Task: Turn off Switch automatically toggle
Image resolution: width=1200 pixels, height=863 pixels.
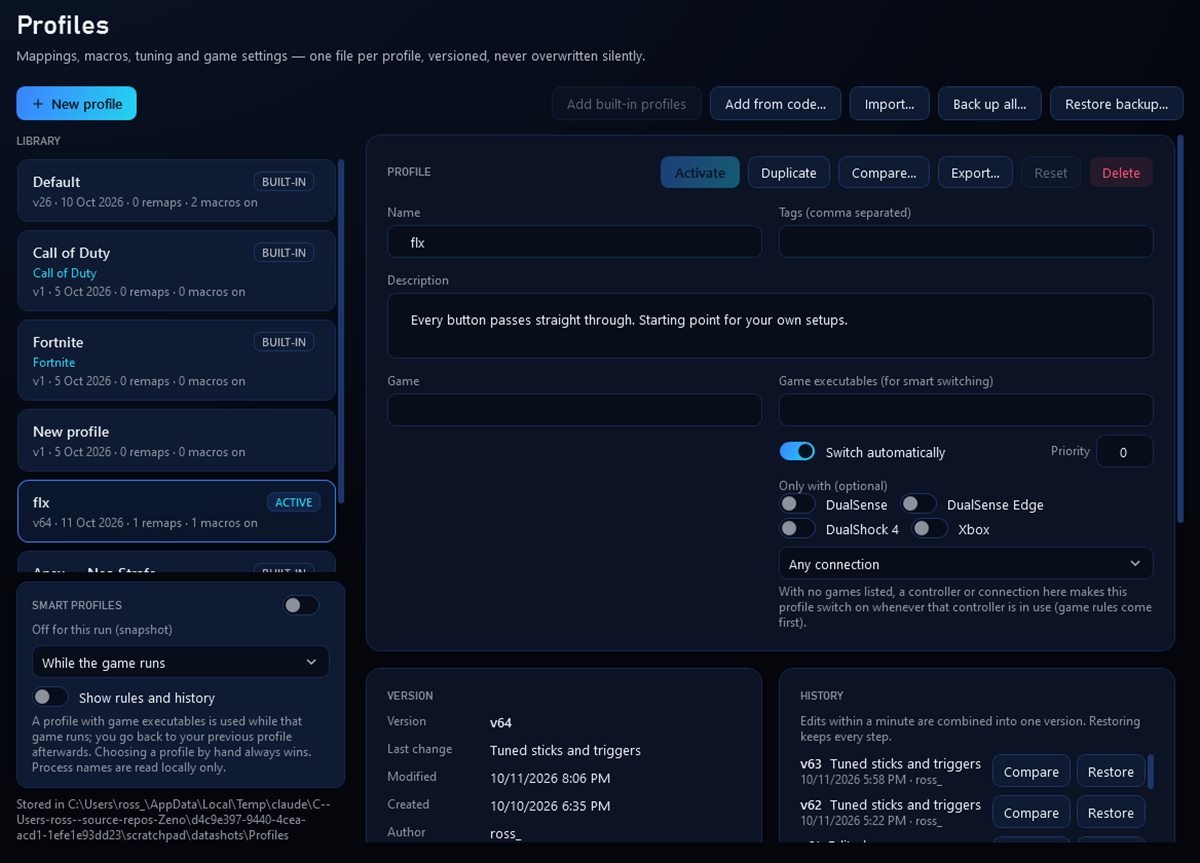Action: point(797,452)
